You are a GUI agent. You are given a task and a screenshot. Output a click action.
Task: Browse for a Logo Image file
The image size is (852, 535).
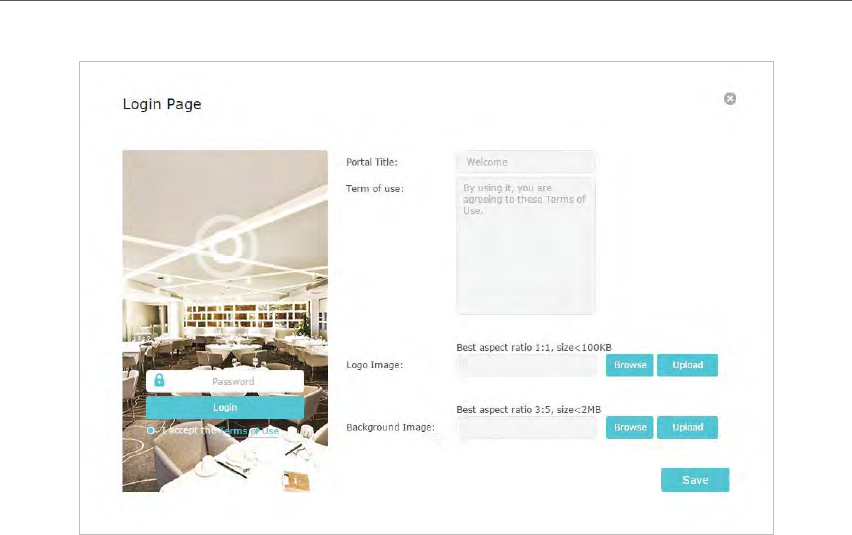click(630, 365)
